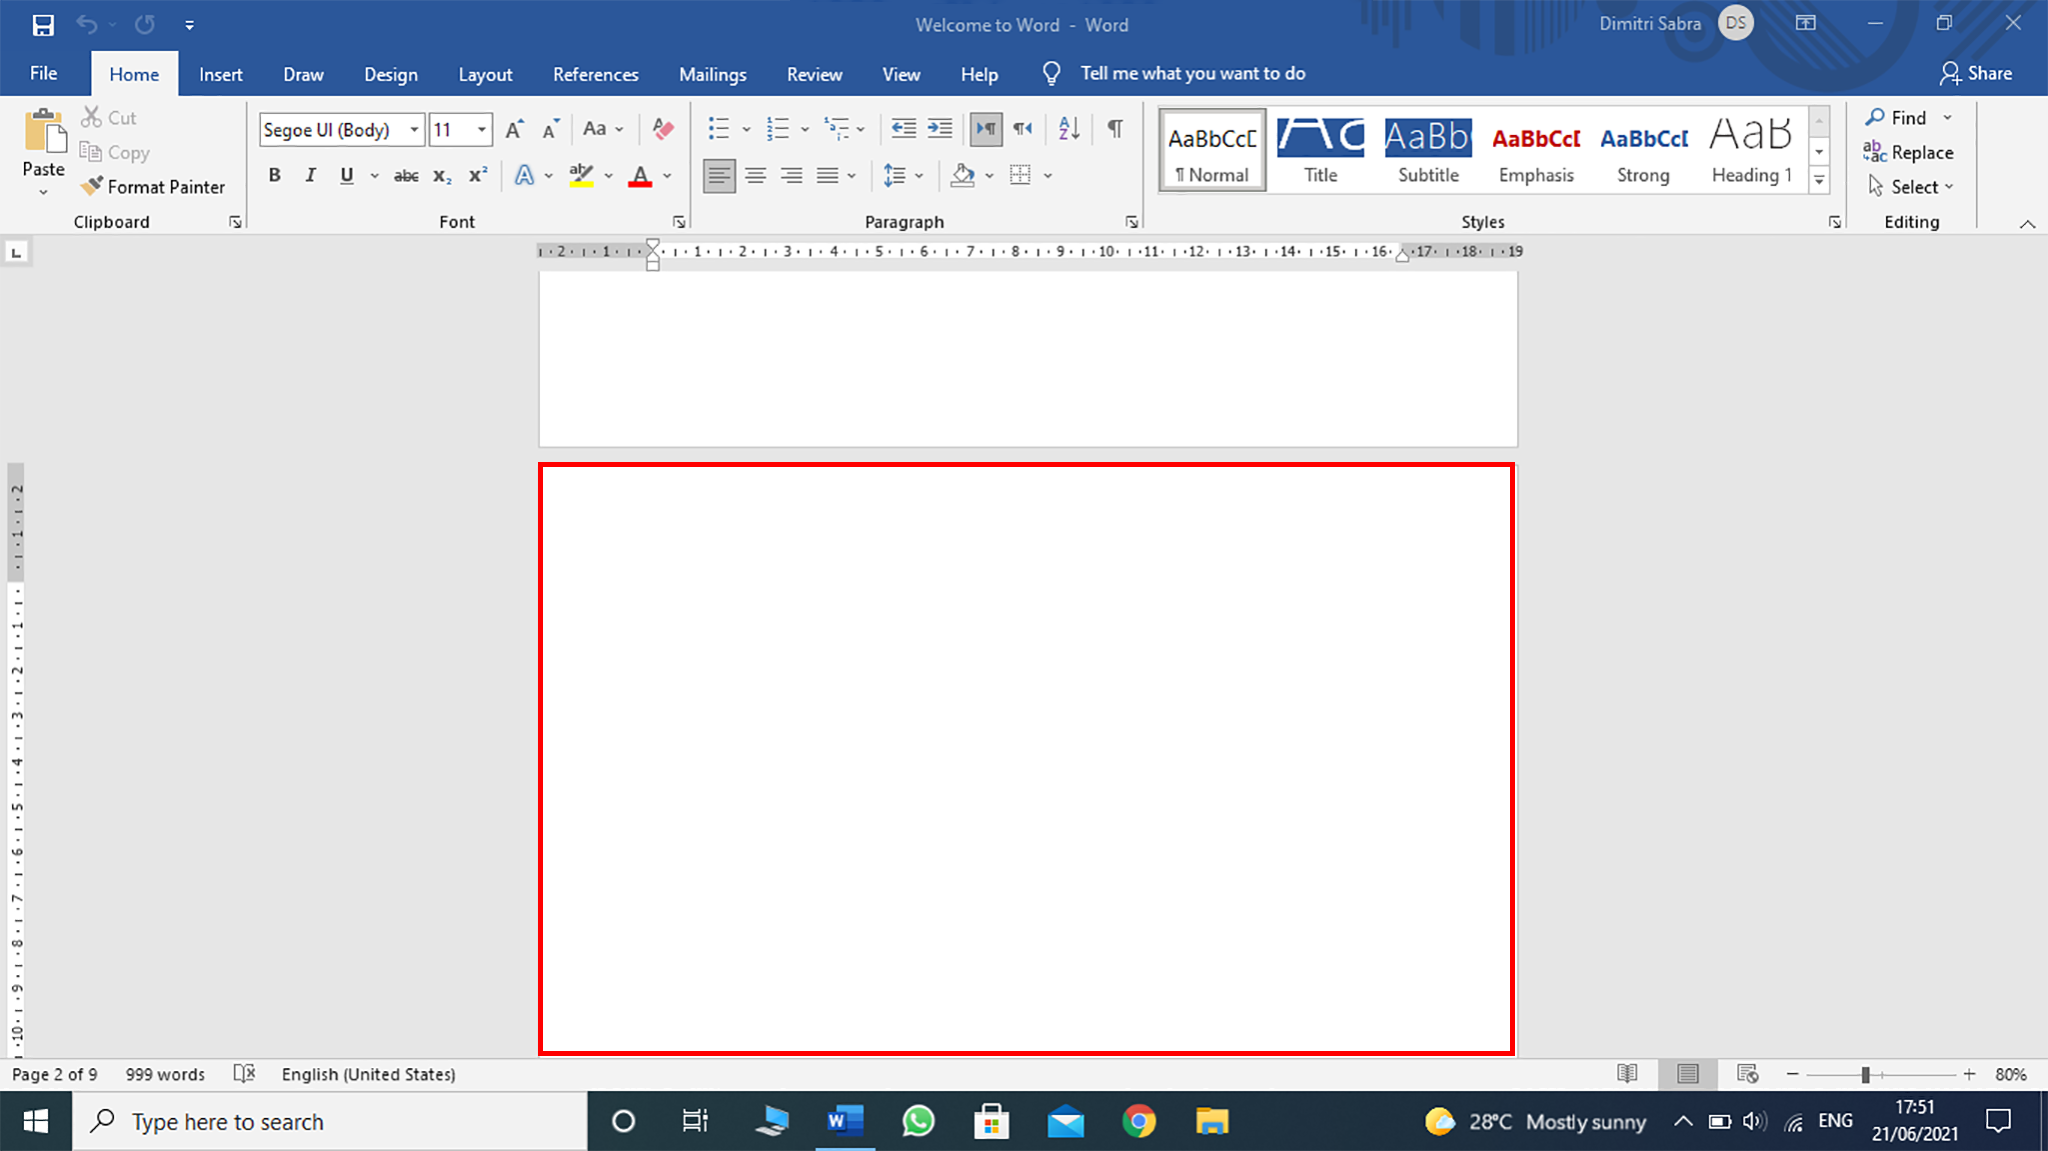Expand the line spacing options
Image resolution: width=2048 pixels, height=1151 pixels.
[918, 175]
